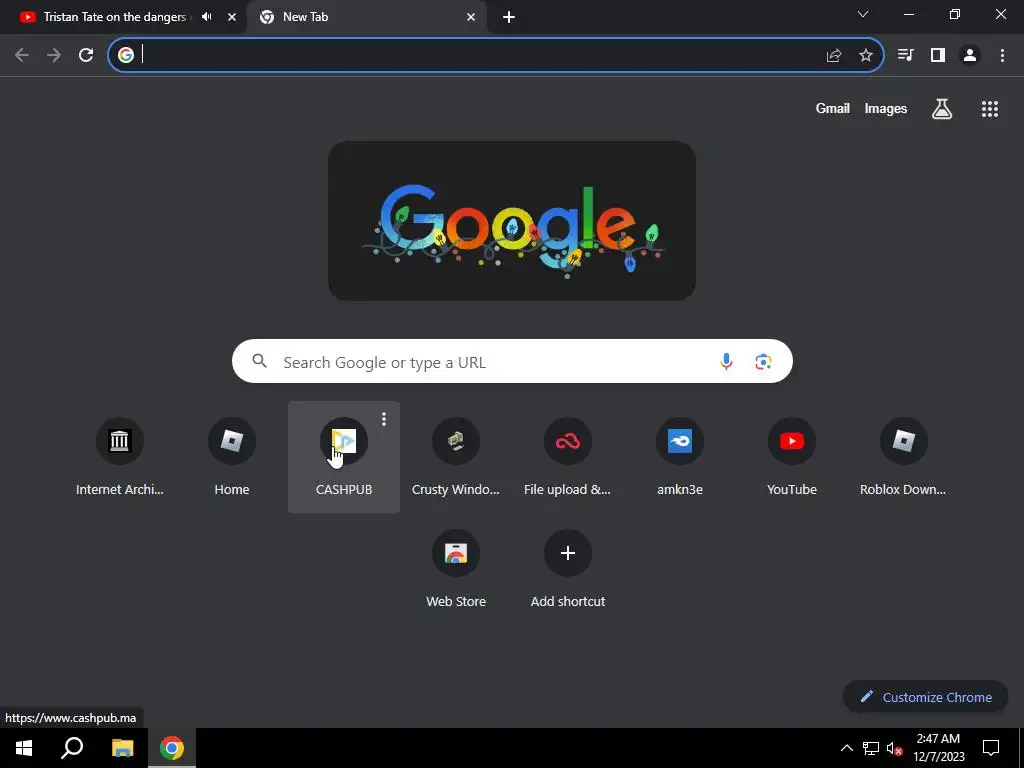The width and height of the screenshot is (1024, 768).
Task: Click Customize Chrome button
Action: 925,697
